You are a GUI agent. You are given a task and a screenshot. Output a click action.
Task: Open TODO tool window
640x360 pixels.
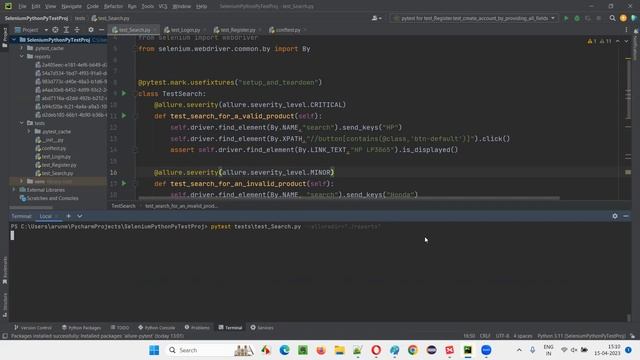pyautogui.click(x=120, y=327)
